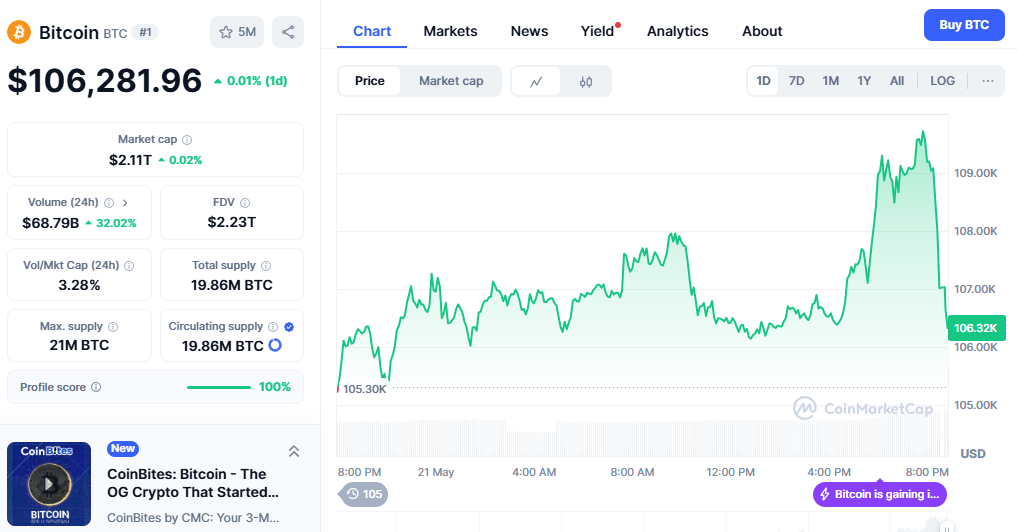Image resolution: width=1017 pixels, height=532 pixels.
Task: Switch to the candlestick chart view
Action: pyautogui.click(x=586, y=81)
